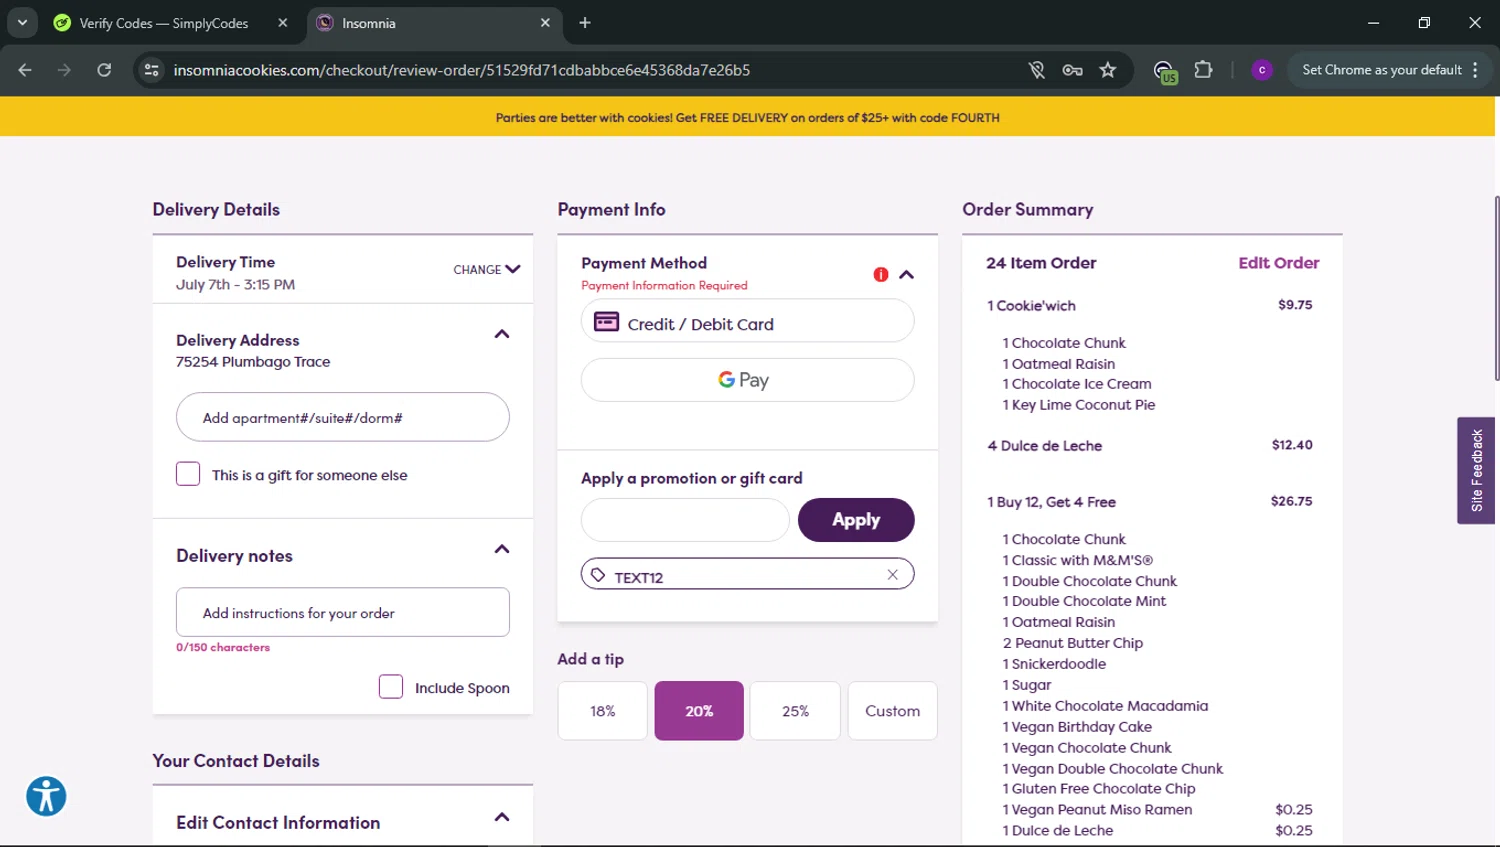Viewport: 1500px width, 847px height.
Task: Change the delivery time
Action: point(486,269)
